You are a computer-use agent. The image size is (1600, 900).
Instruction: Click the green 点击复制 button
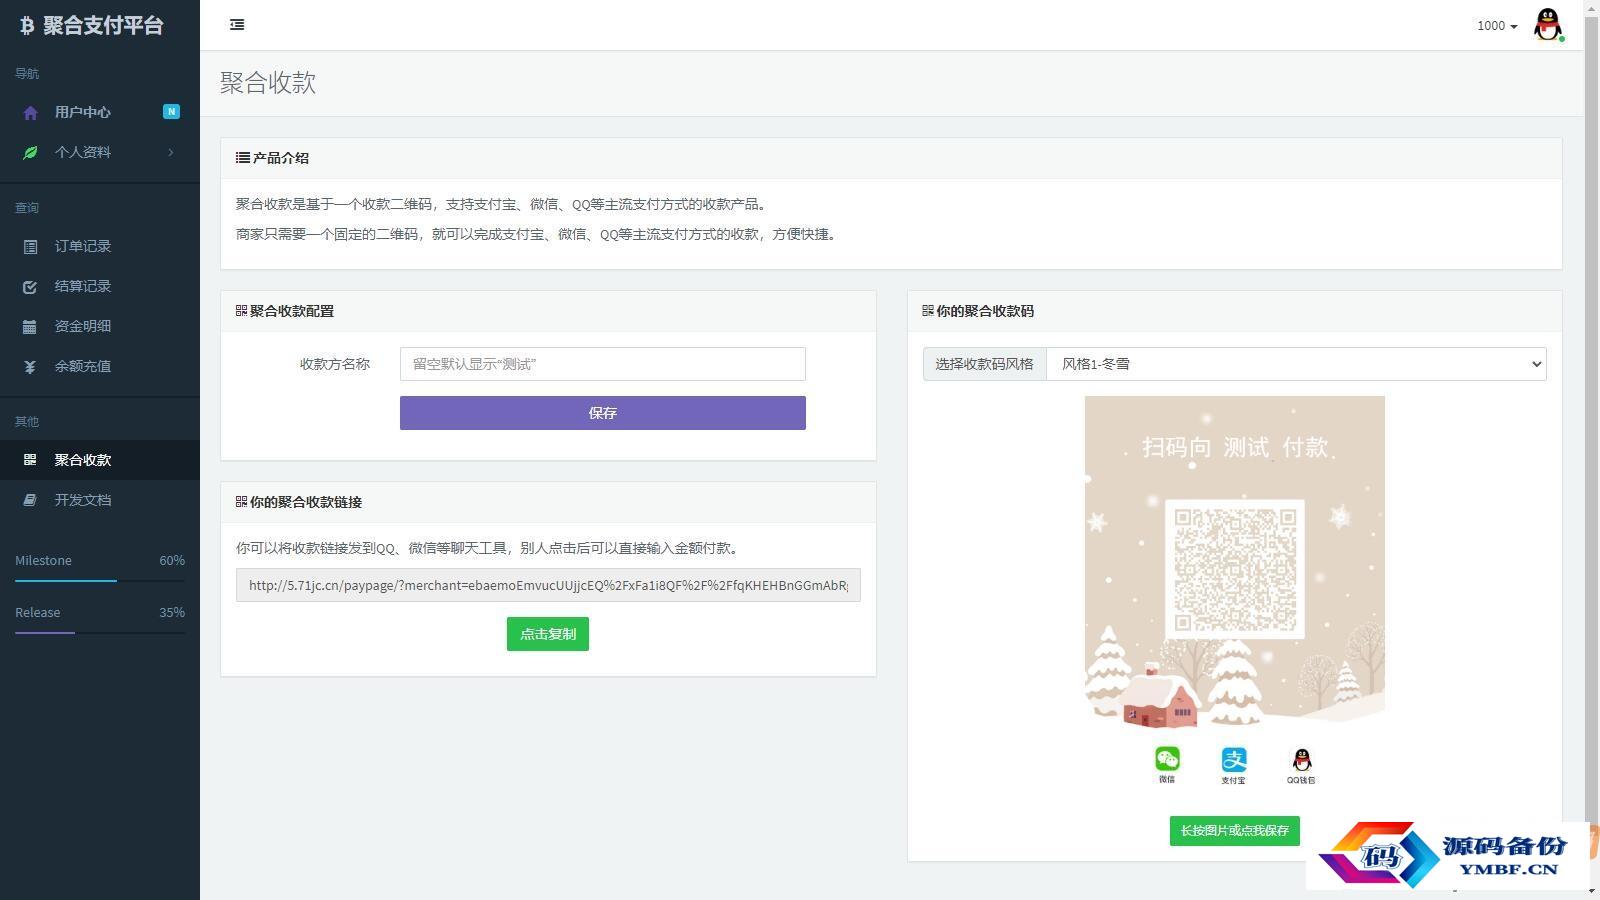548,634
